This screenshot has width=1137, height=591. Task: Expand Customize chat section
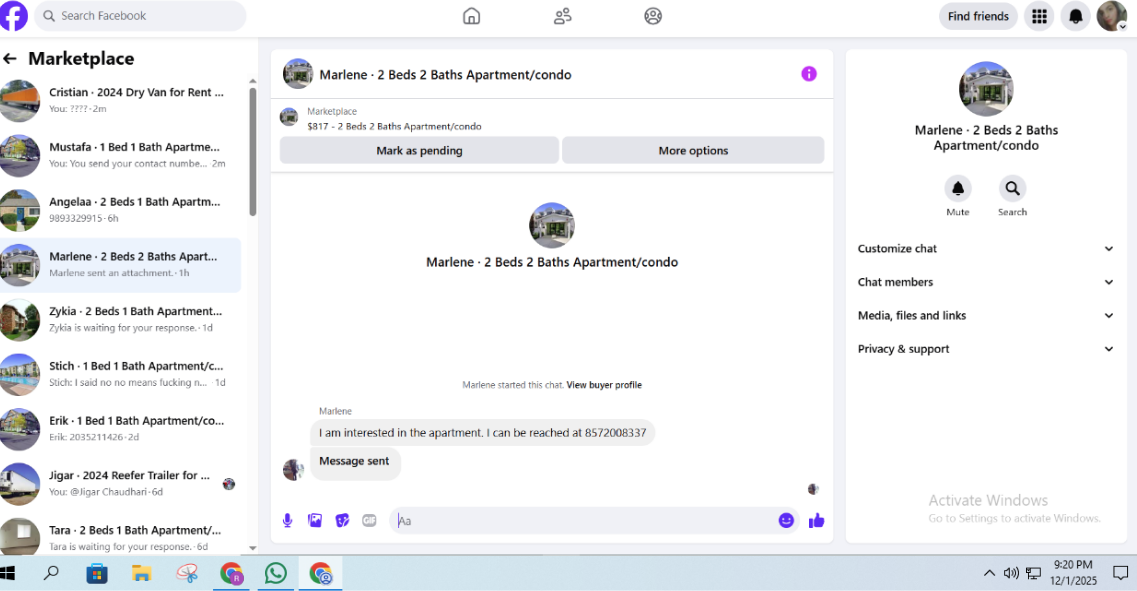985,249
